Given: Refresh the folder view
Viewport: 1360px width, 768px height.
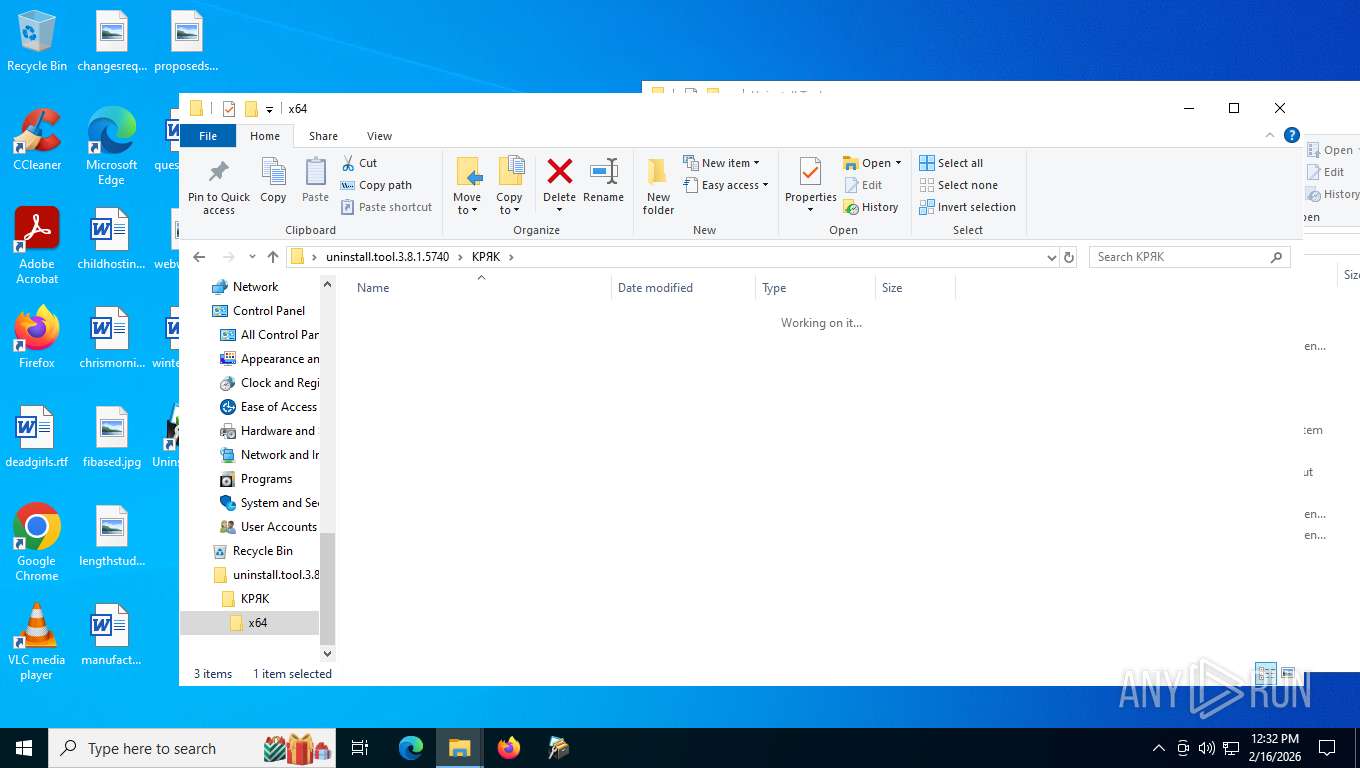Looking at the screenshot, I should click(x=1069, y=257).
